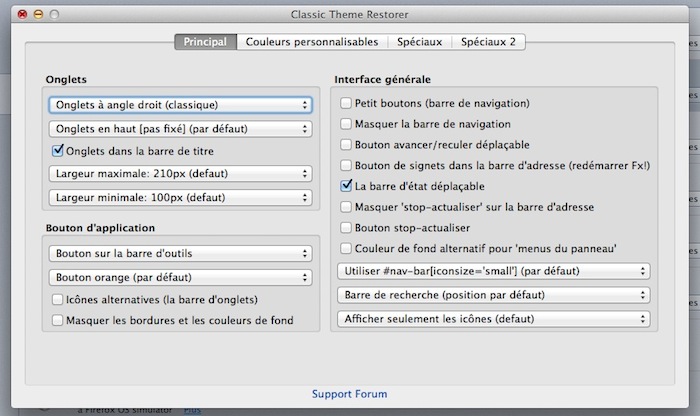Open the Support Forum link

349,394
